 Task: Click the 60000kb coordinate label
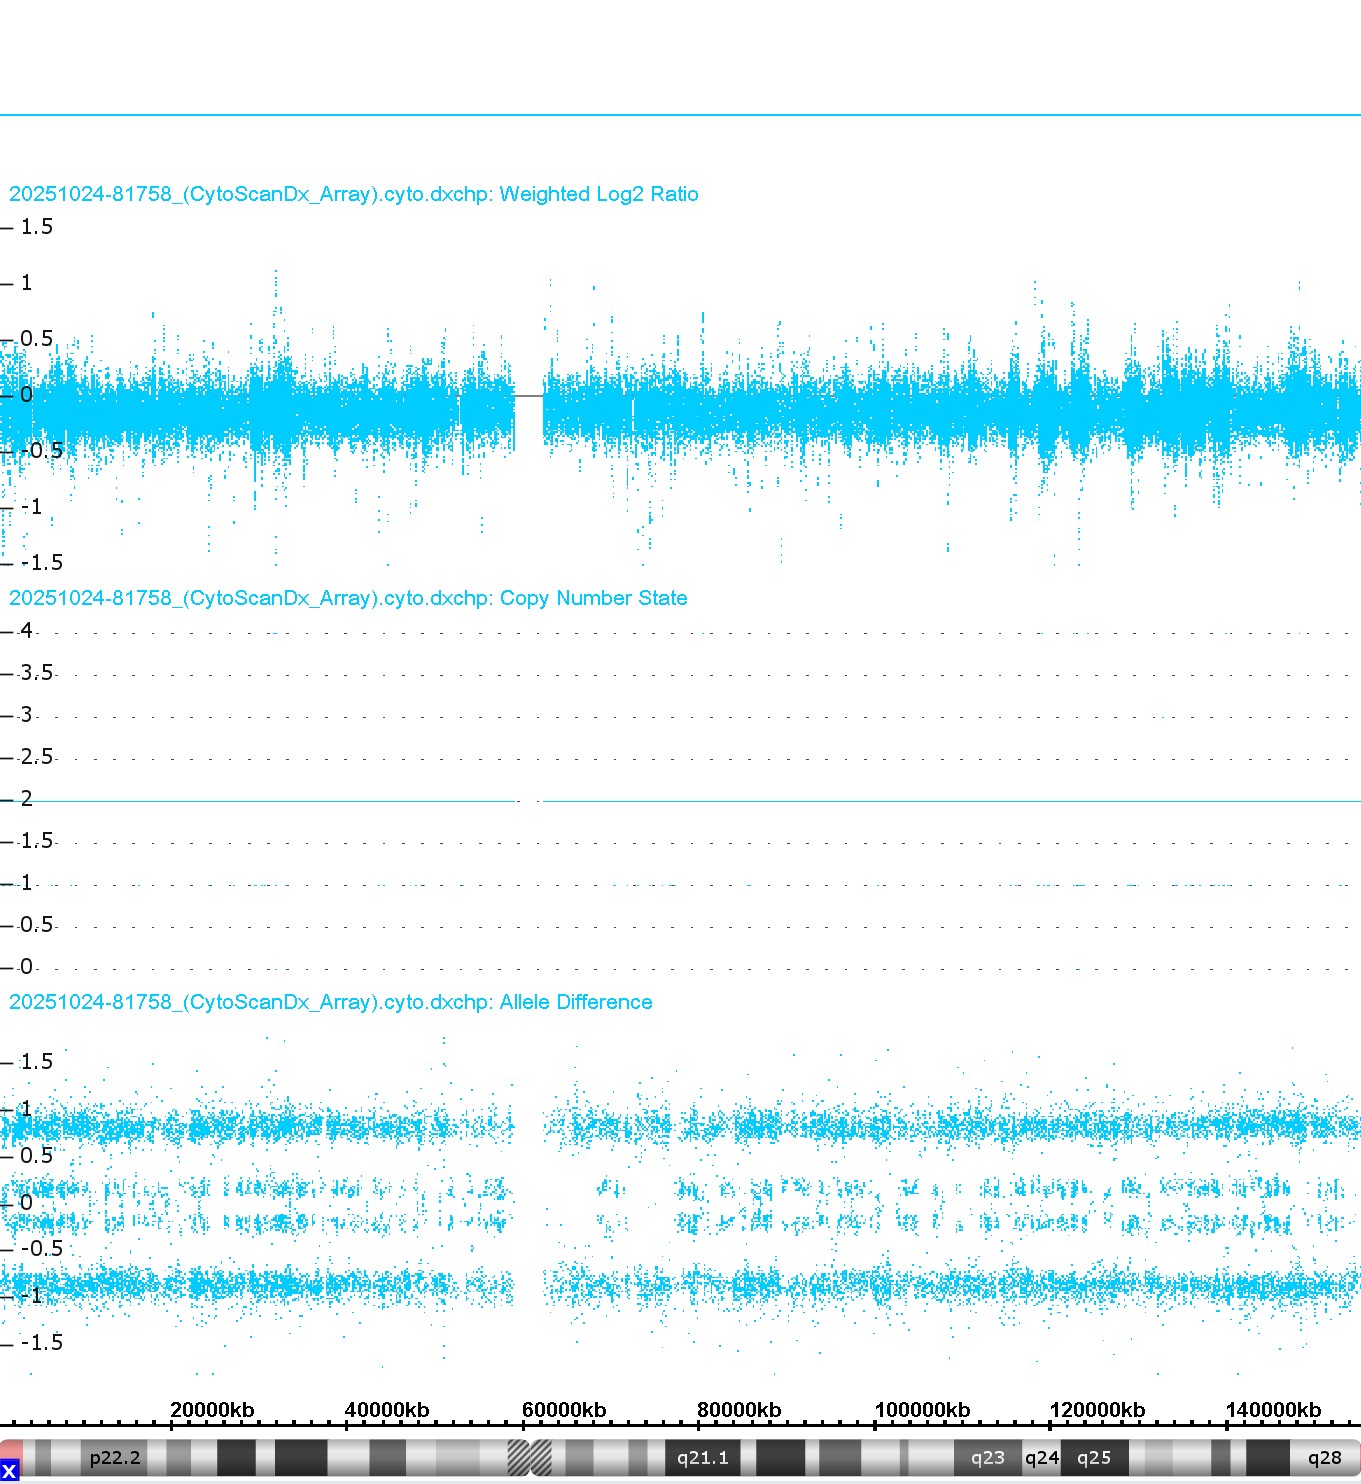[x=564, y=1410]
